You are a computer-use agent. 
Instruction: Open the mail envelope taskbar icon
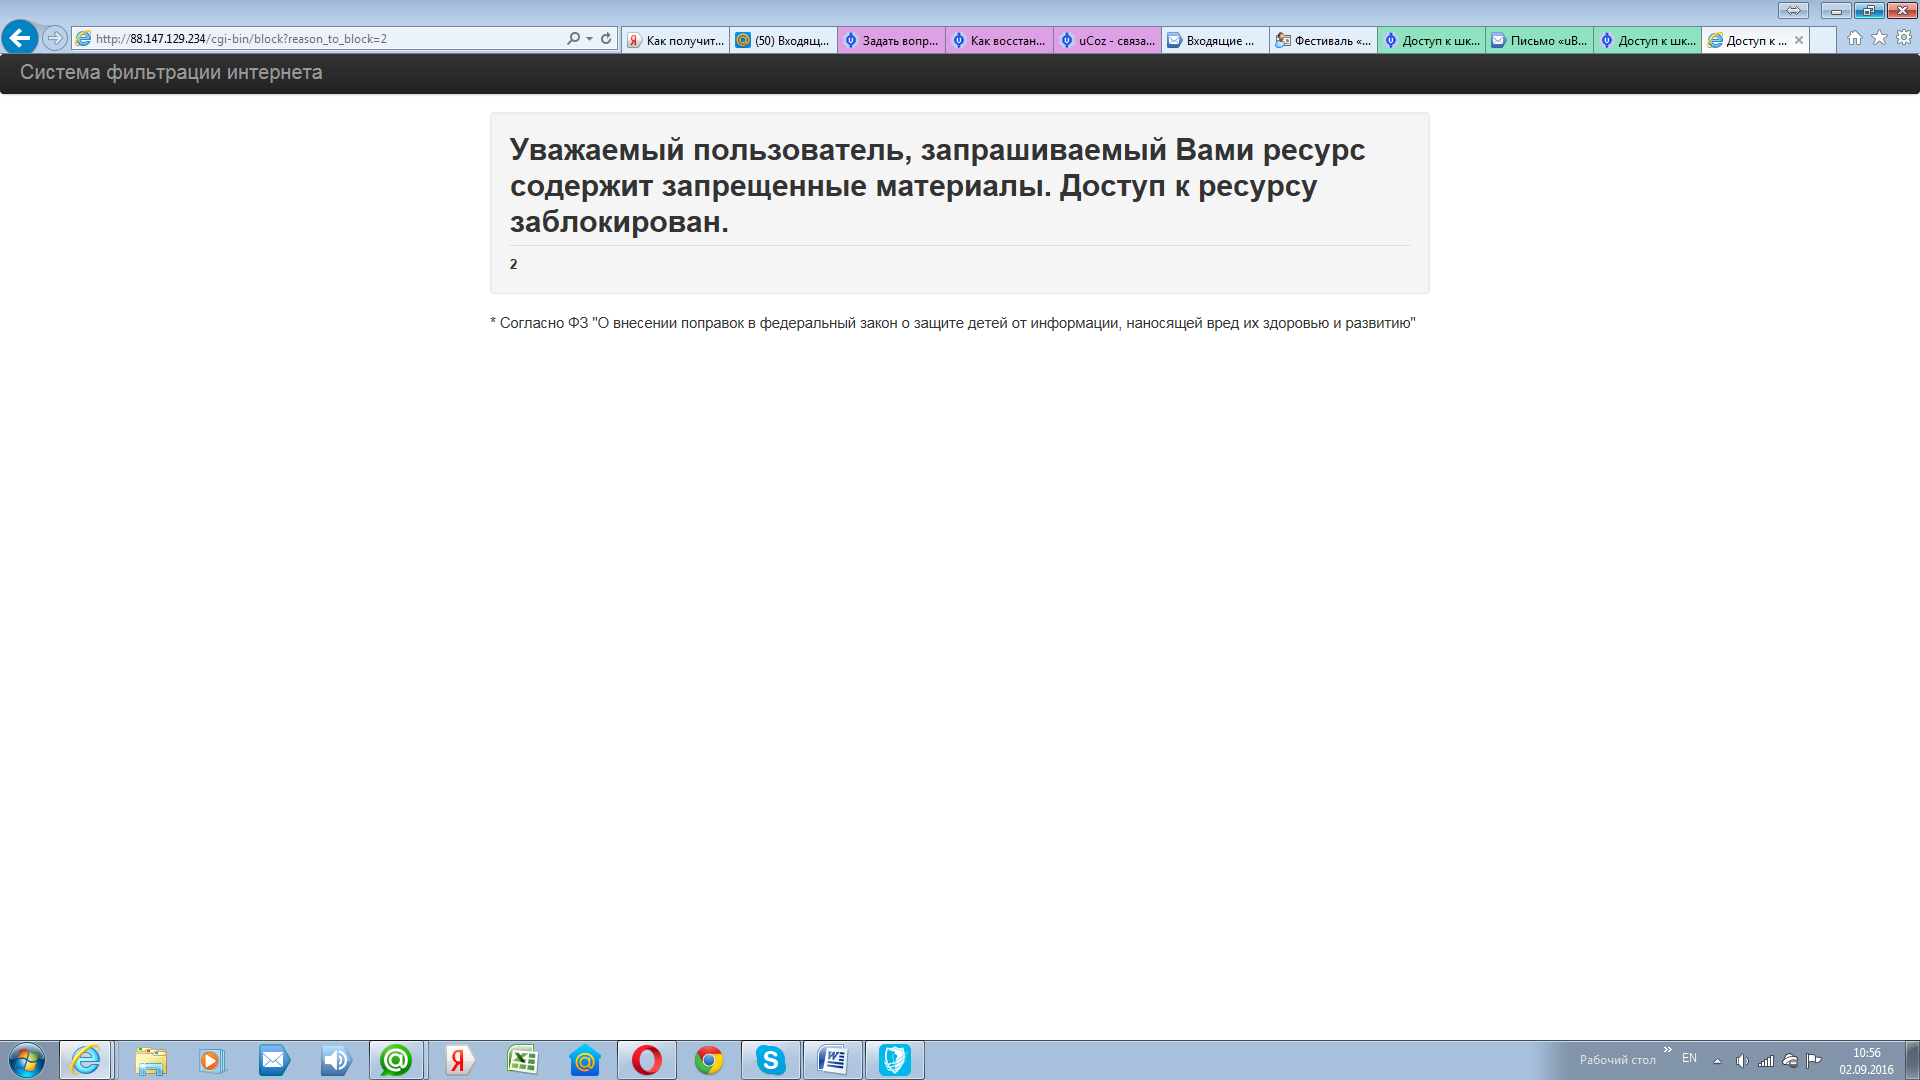tap(273, 1060)
